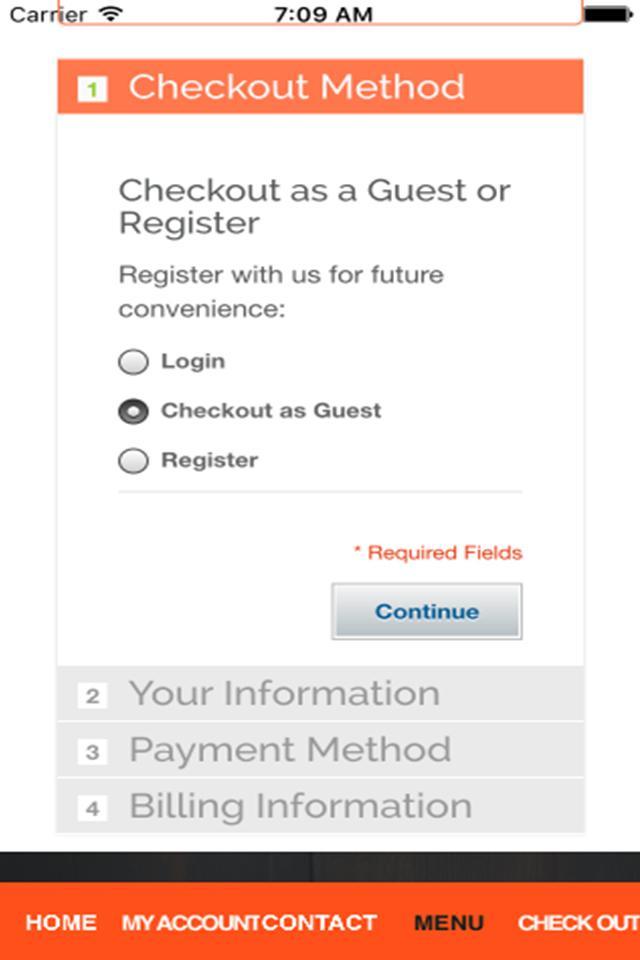Open the HOME tab in bottom bar
The image size is (640, 960).
click(x=61, y=923)
